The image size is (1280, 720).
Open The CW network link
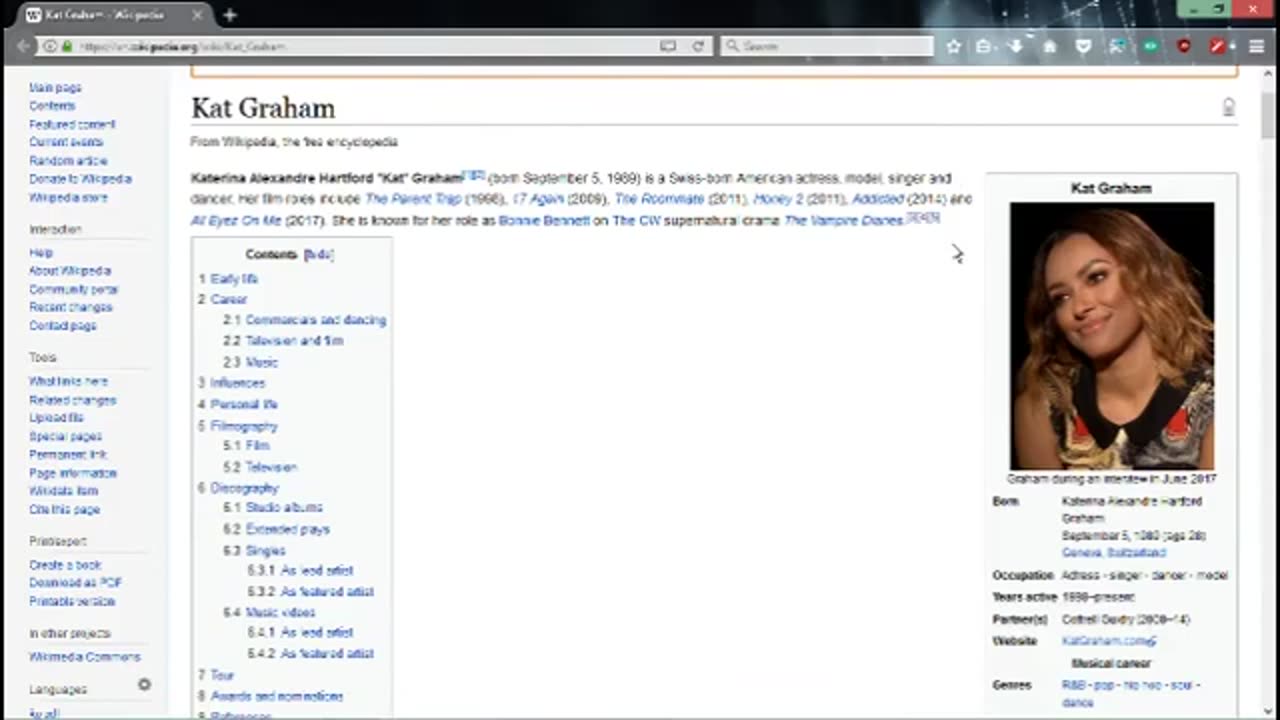(636, 220)
